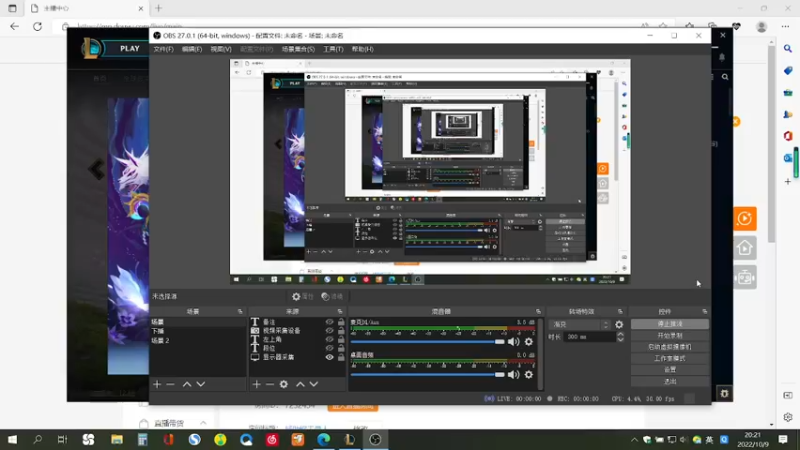The image size is (800, 450).
Task: Open League client notifications bell
Action: point(722,57)
